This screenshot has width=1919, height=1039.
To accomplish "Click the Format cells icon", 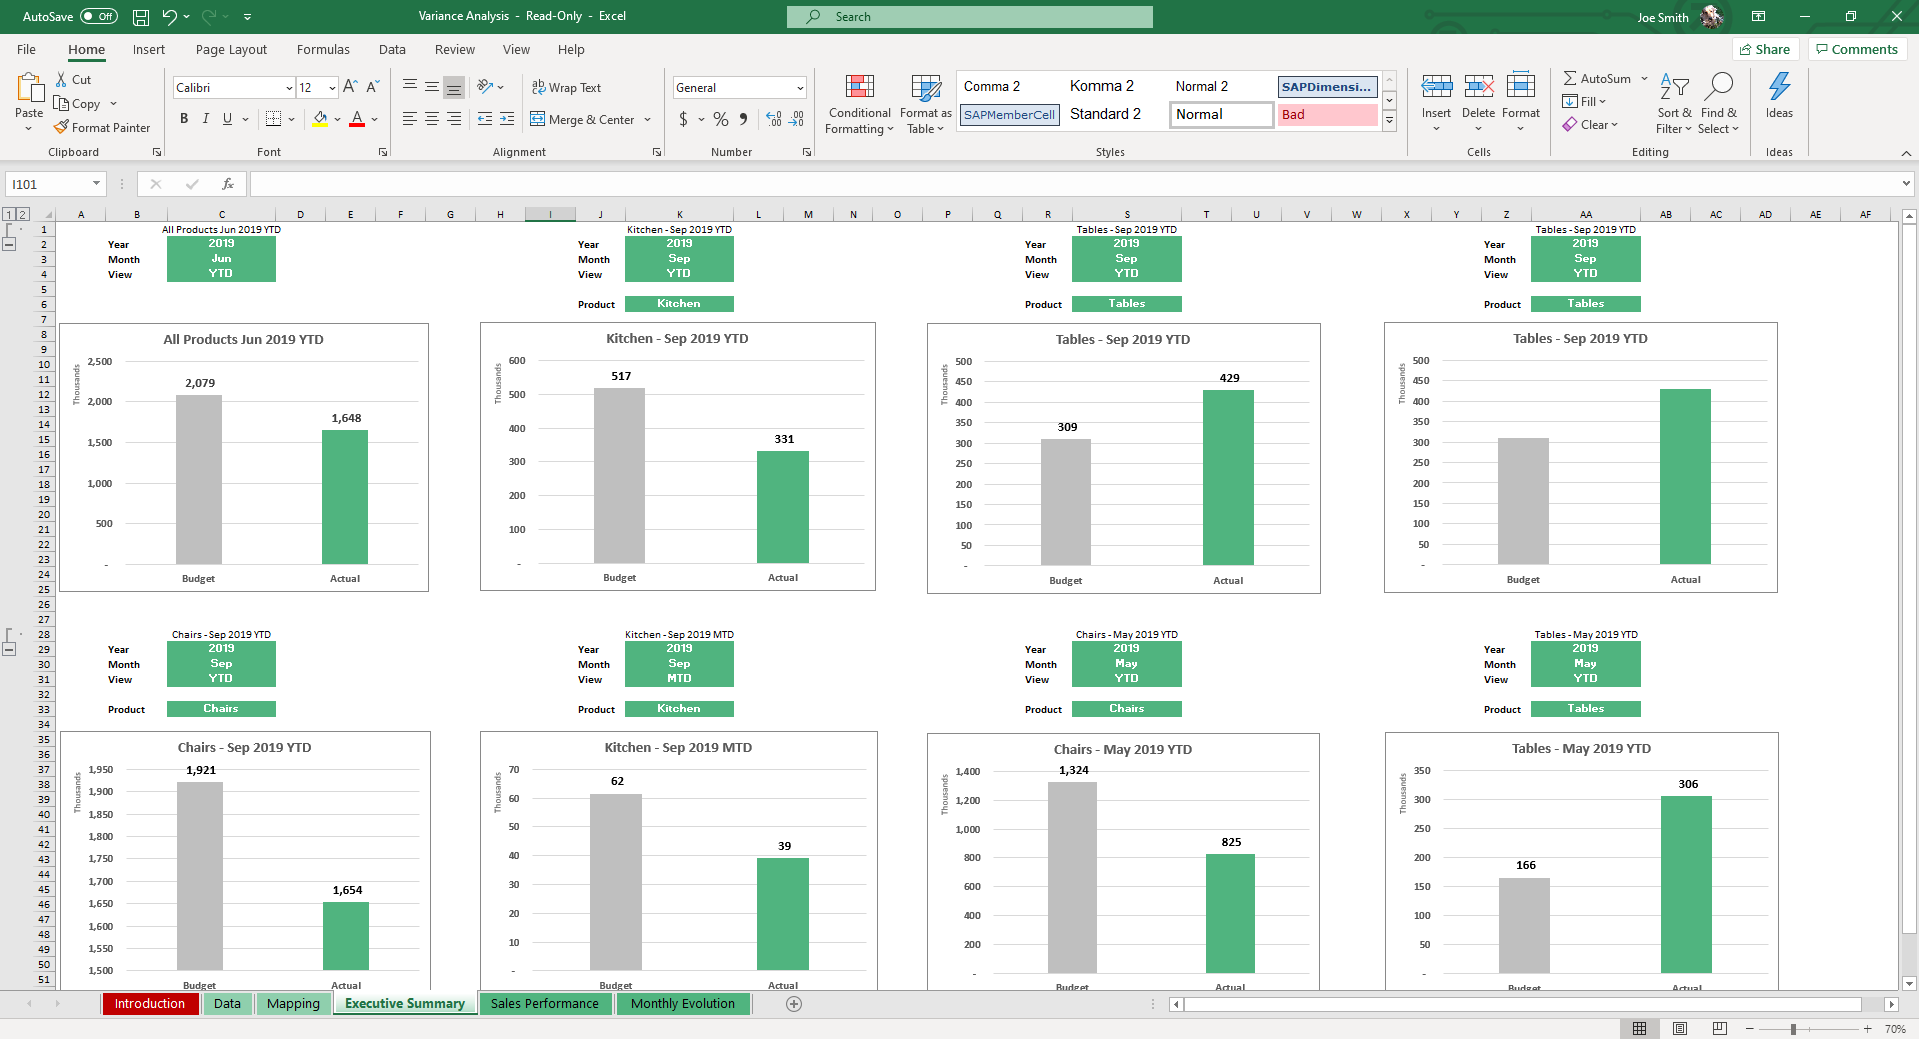I will coord(1521,87).
